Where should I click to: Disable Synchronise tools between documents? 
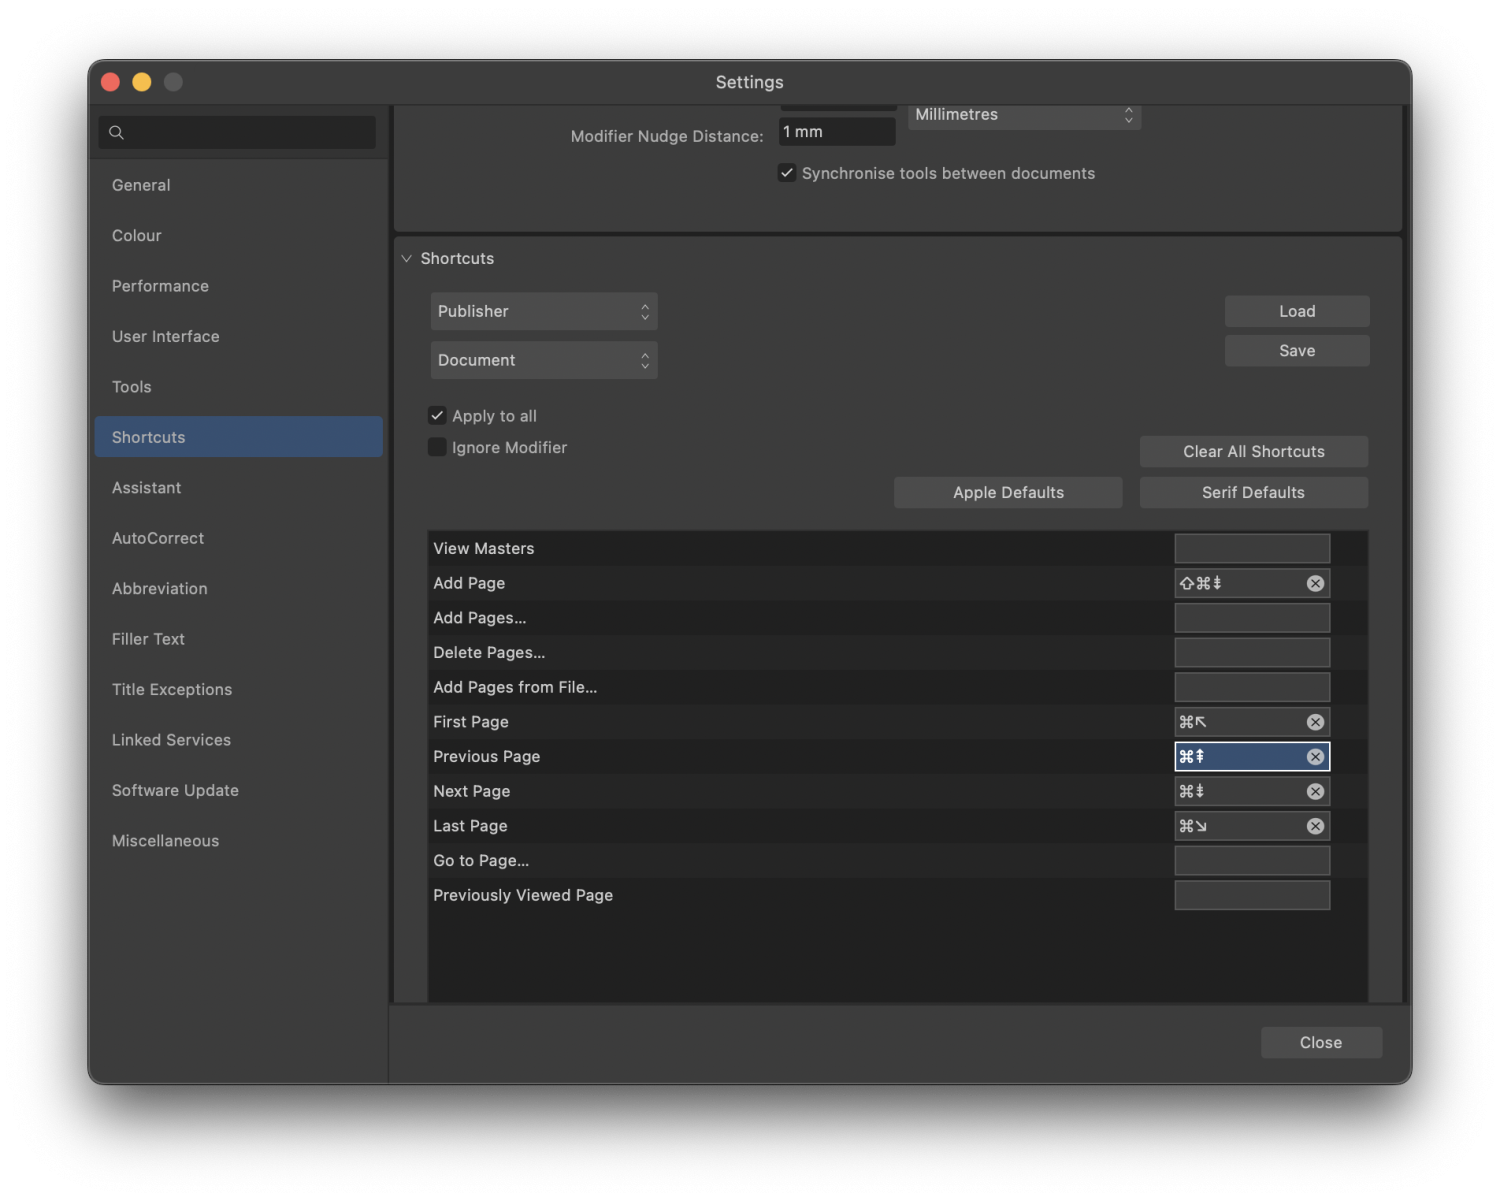[787, 172]
